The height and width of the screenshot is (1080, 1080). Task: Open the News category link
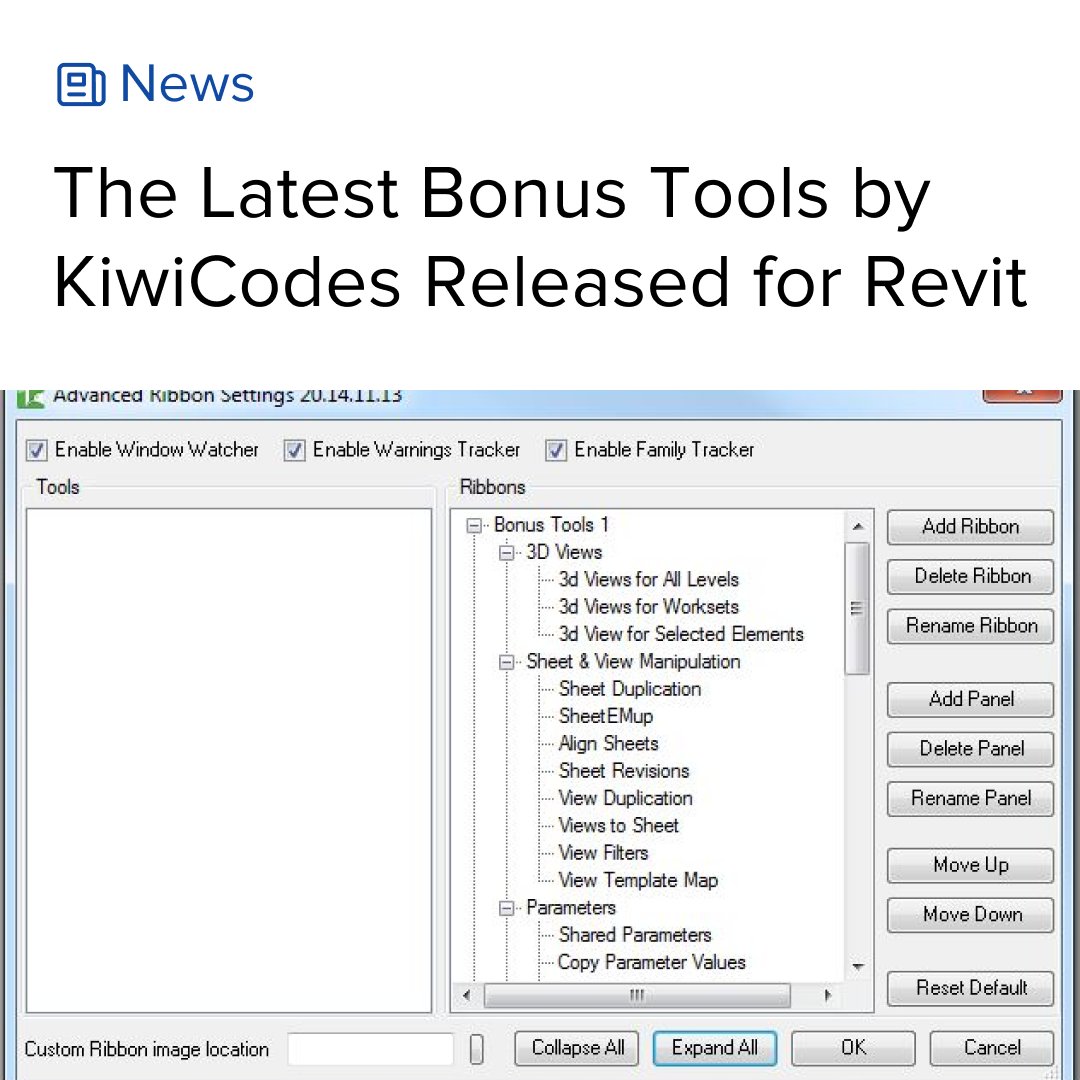tap(187, 83)
